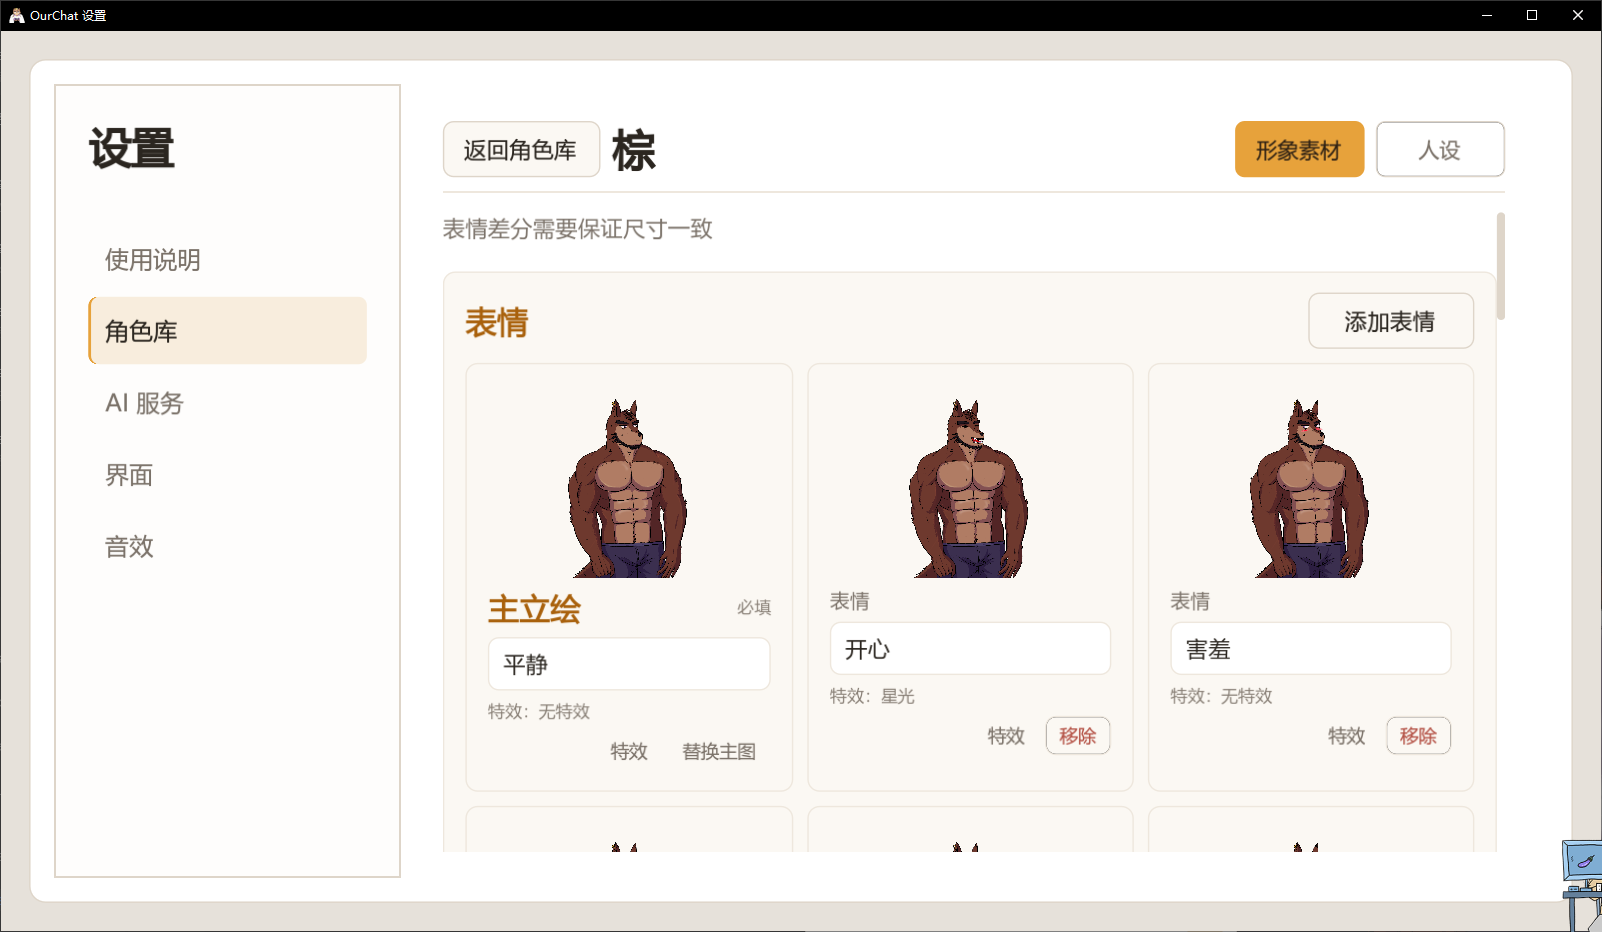This screenshot has height=932, width=1602.
Task: Click the vertical scrollbar of the content panel
Action: (1500, 266)
